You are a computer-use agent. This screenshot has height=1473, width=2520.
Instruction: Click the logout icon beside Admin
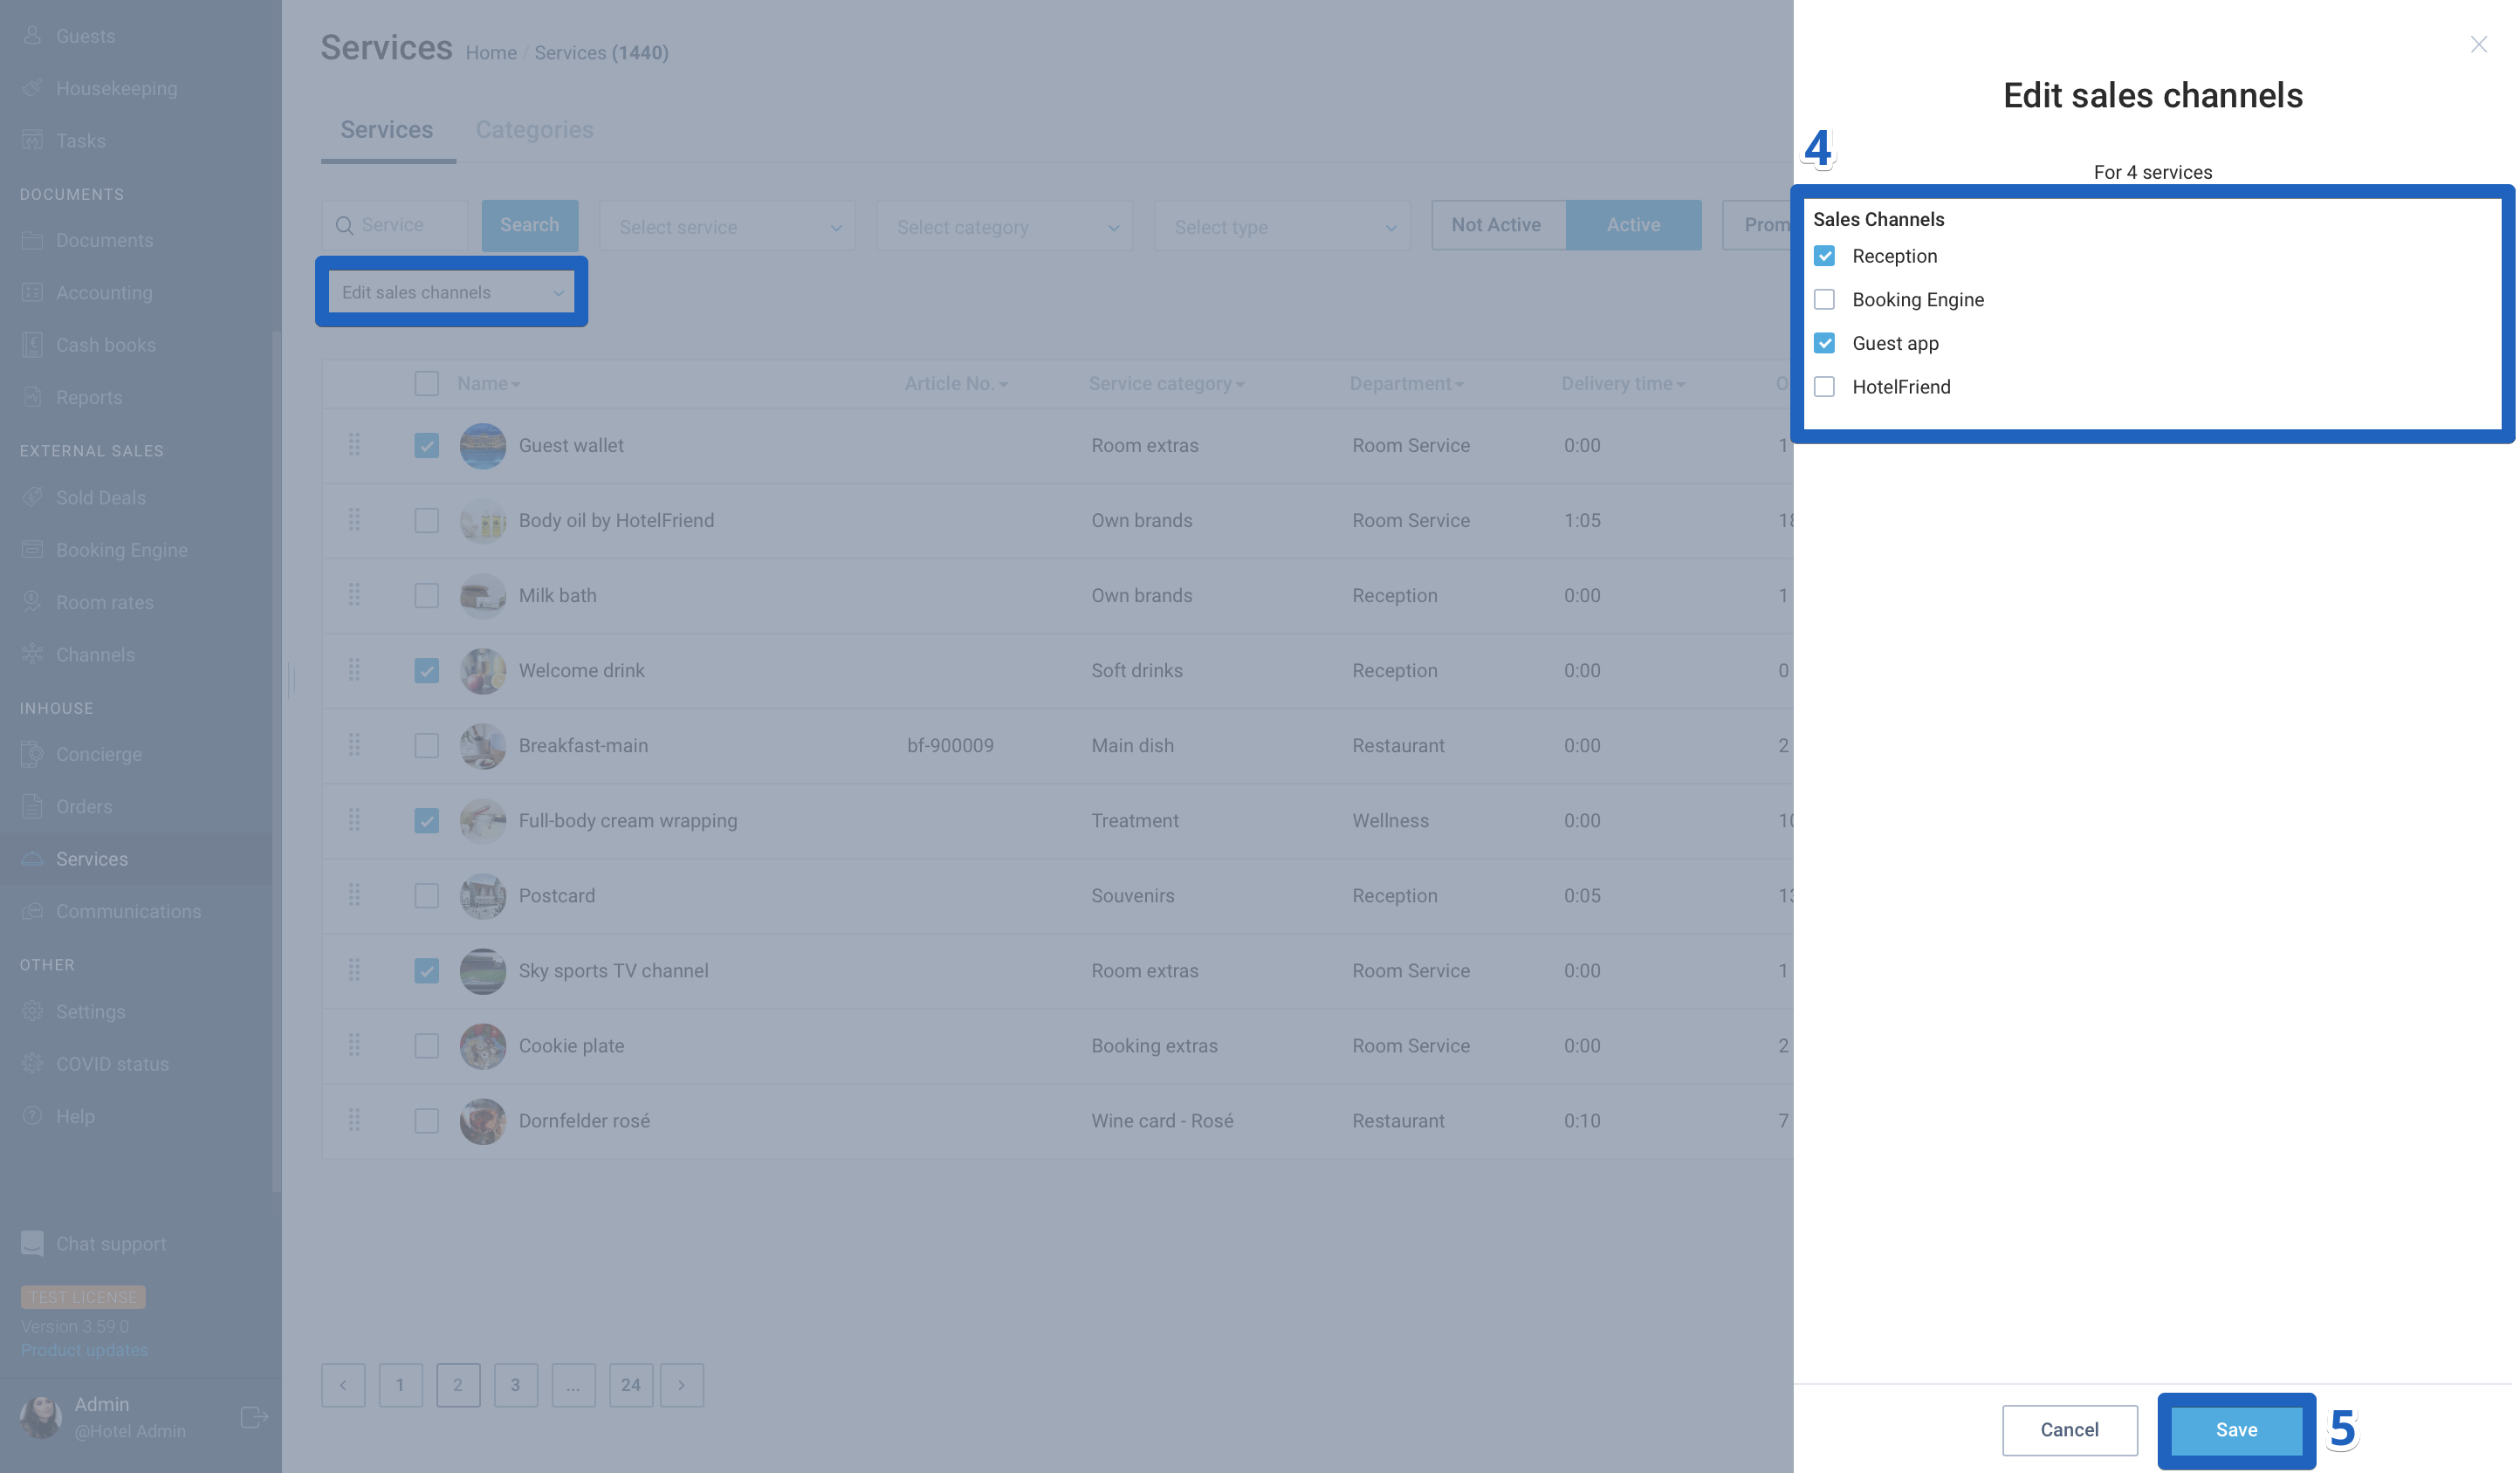point(254,1417)
